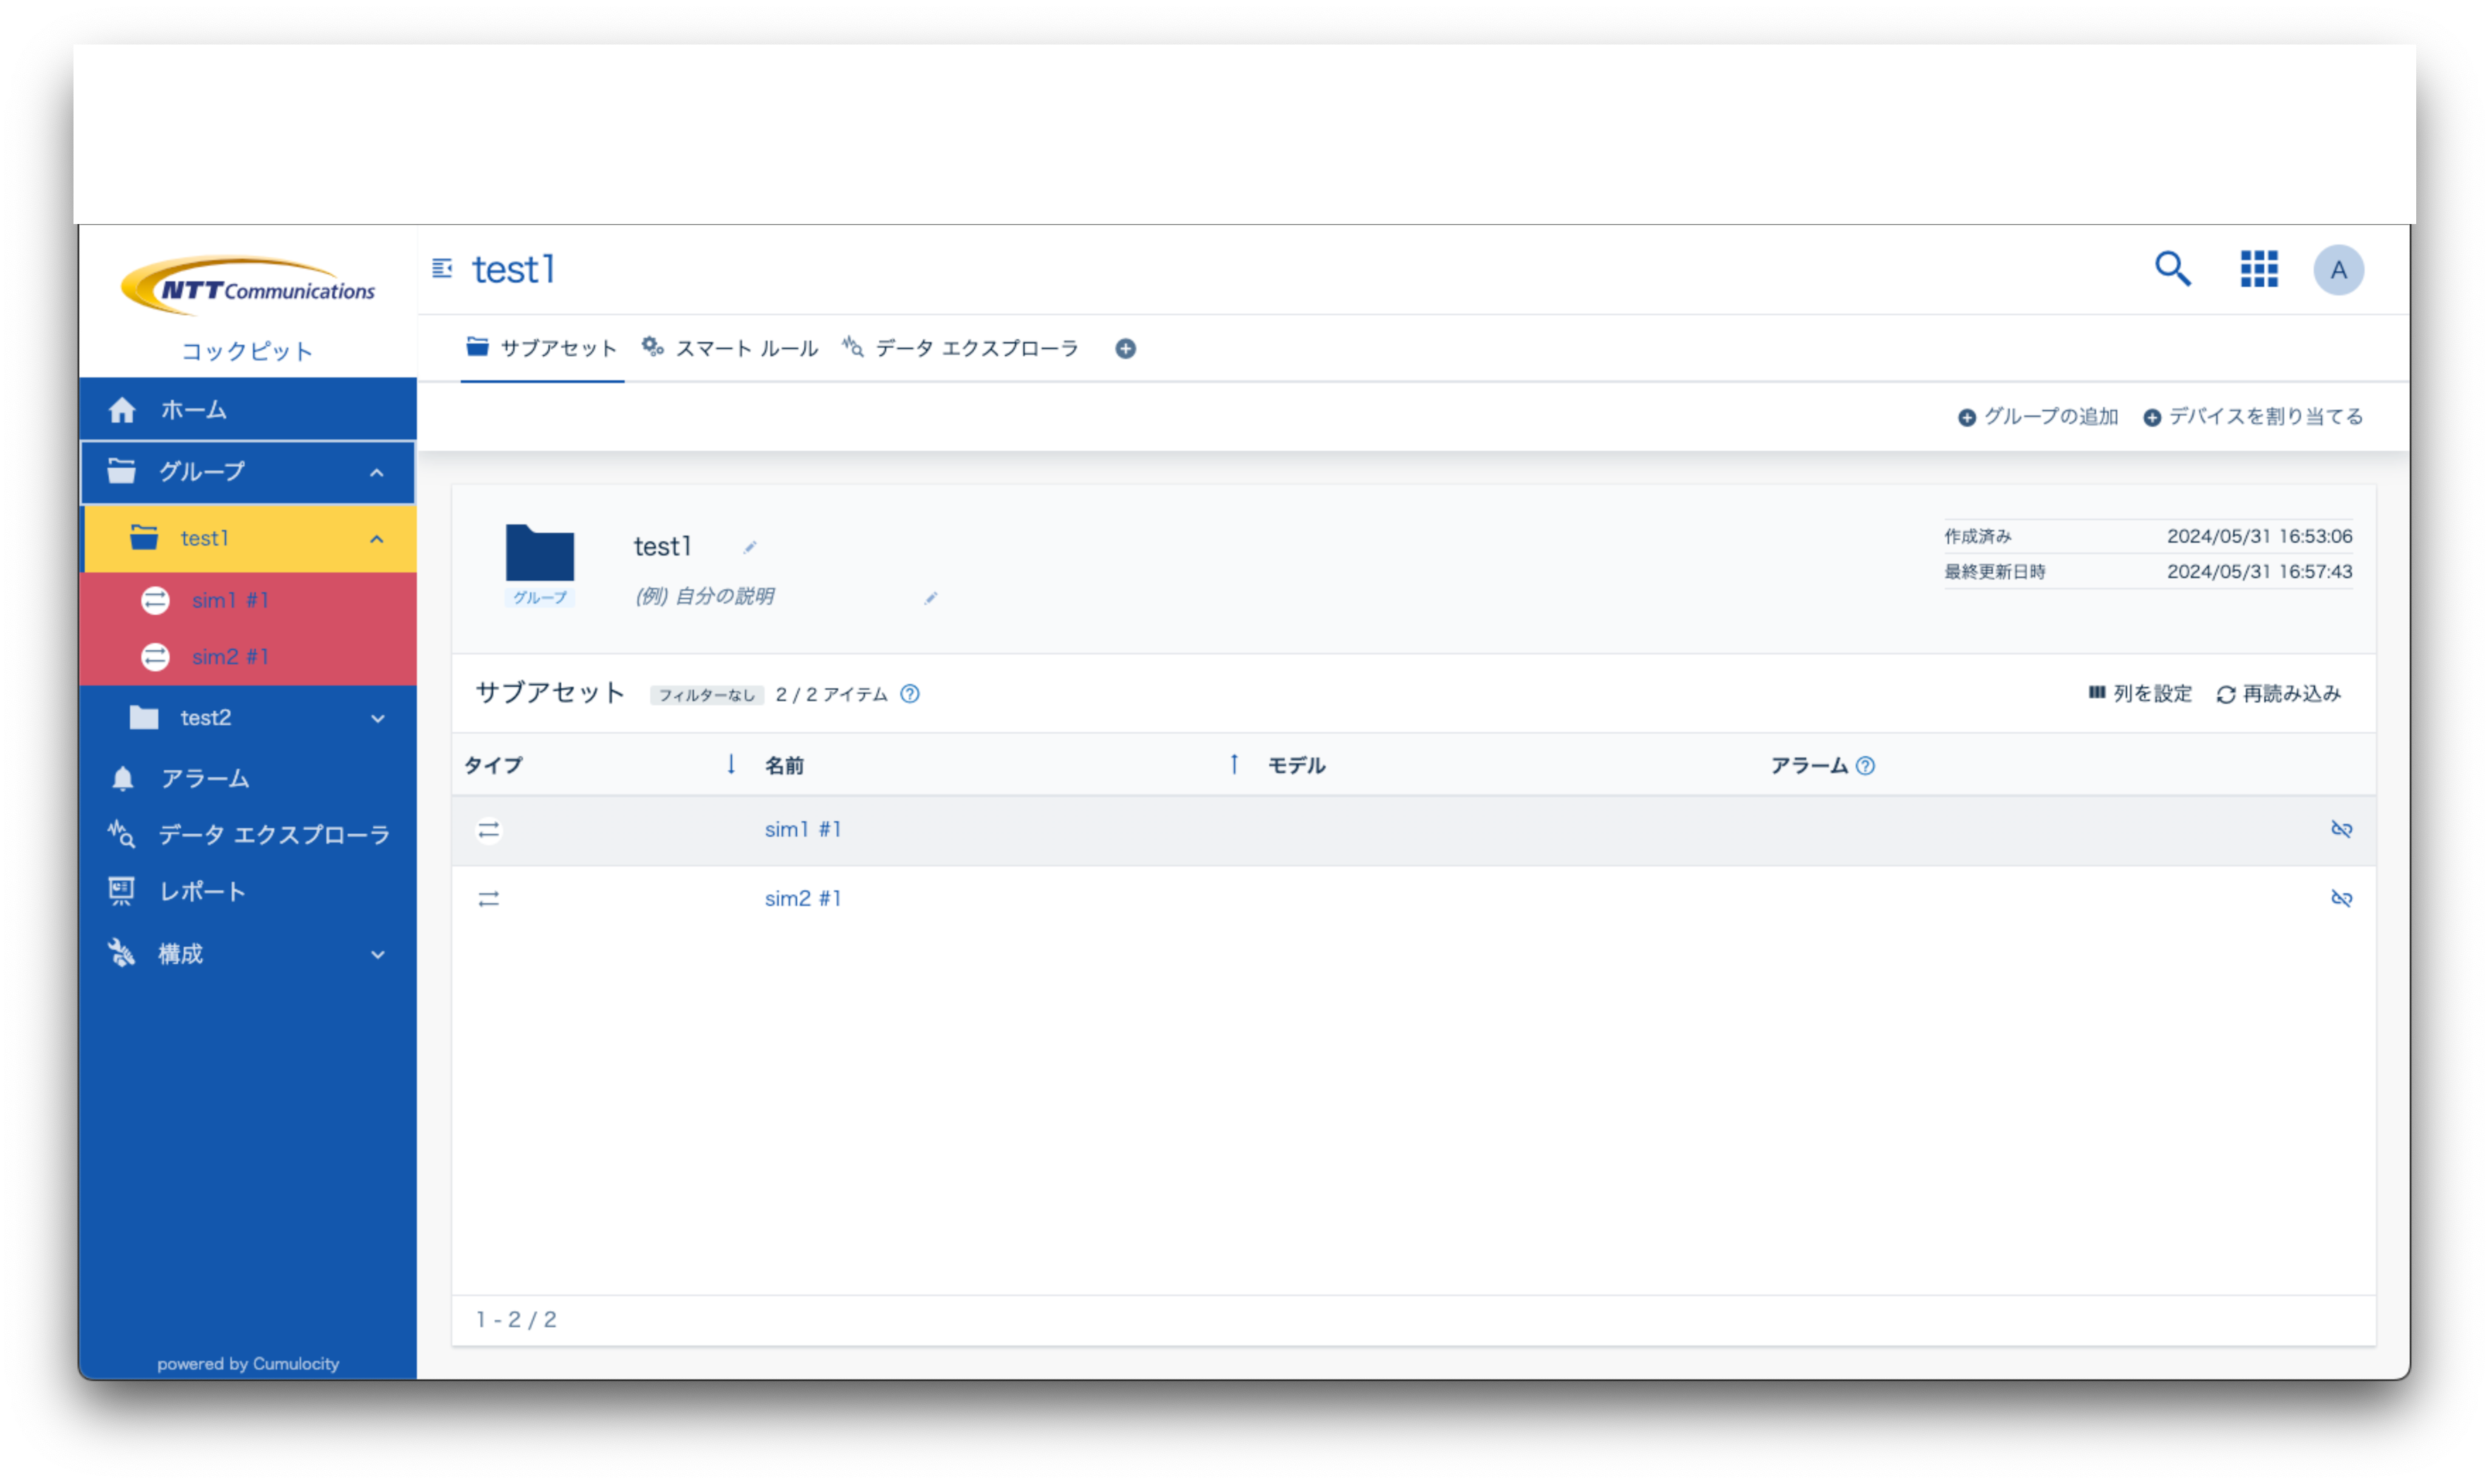Unassign sim1 #1 using its unlink icon
The height and width of the screenshot is (1484, 2489).
click(x=2341, y=829)
